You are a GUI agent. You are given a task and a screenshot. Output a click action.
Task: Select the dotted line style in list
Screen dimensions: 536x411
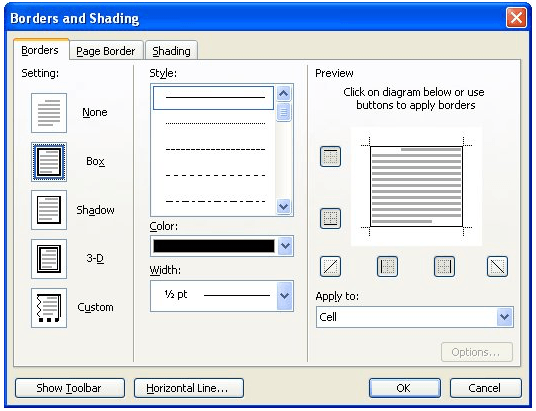(215, 123)
